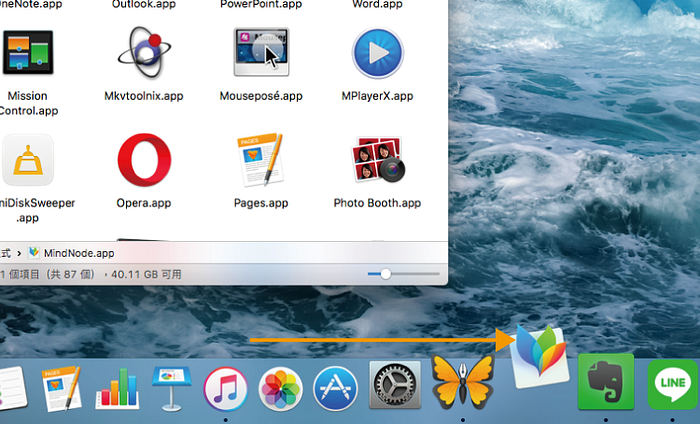Select the Photo Booth.app icon

[x=378, y=159]
